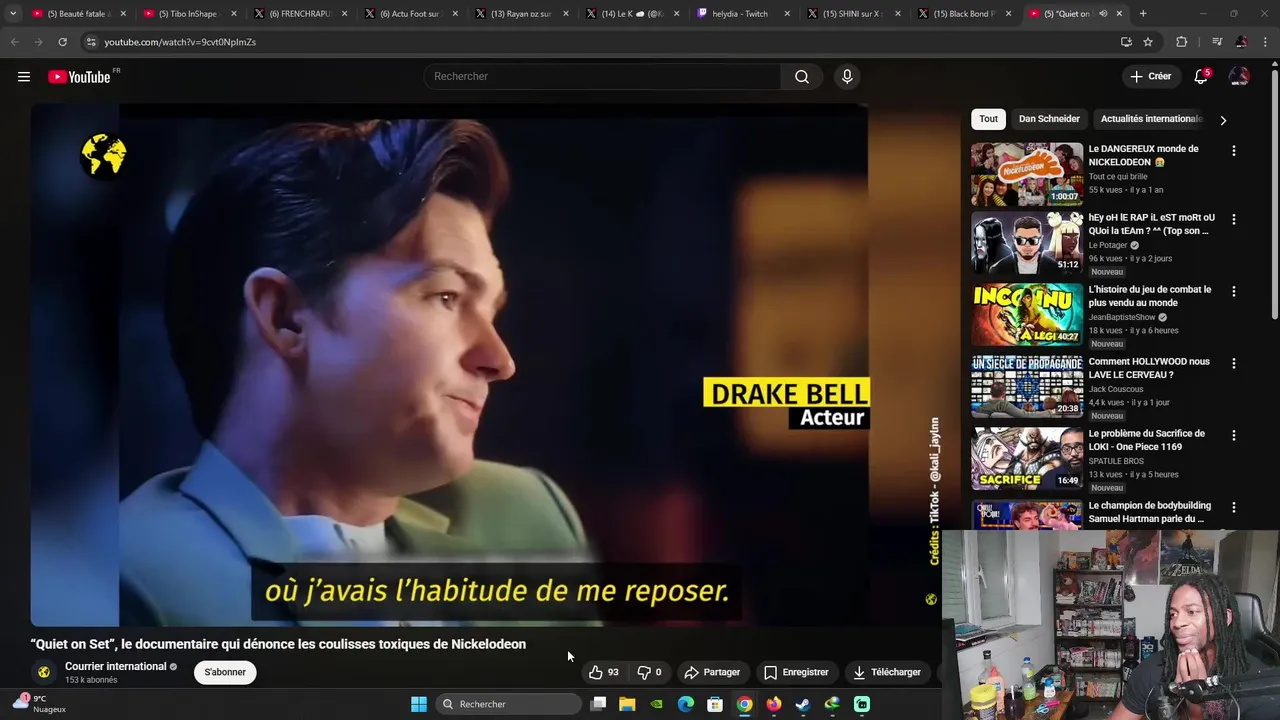Open Courrier international channel link

click(115, 667)
